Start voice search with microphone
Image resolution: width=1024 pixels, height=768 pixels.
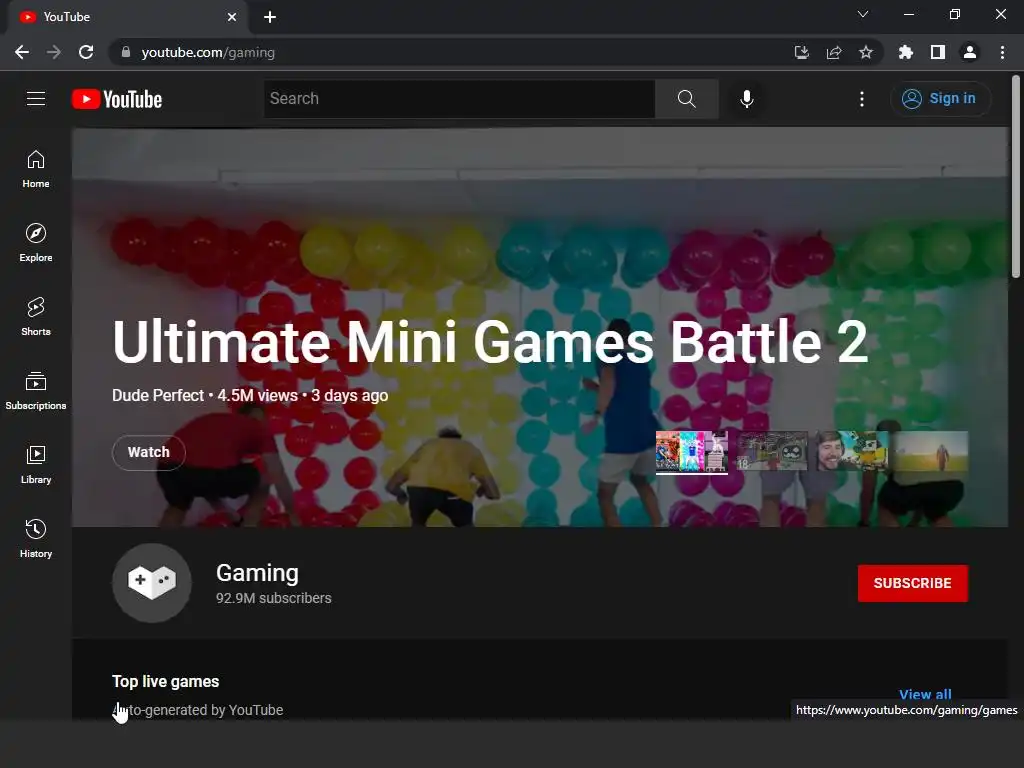point(747,99)
